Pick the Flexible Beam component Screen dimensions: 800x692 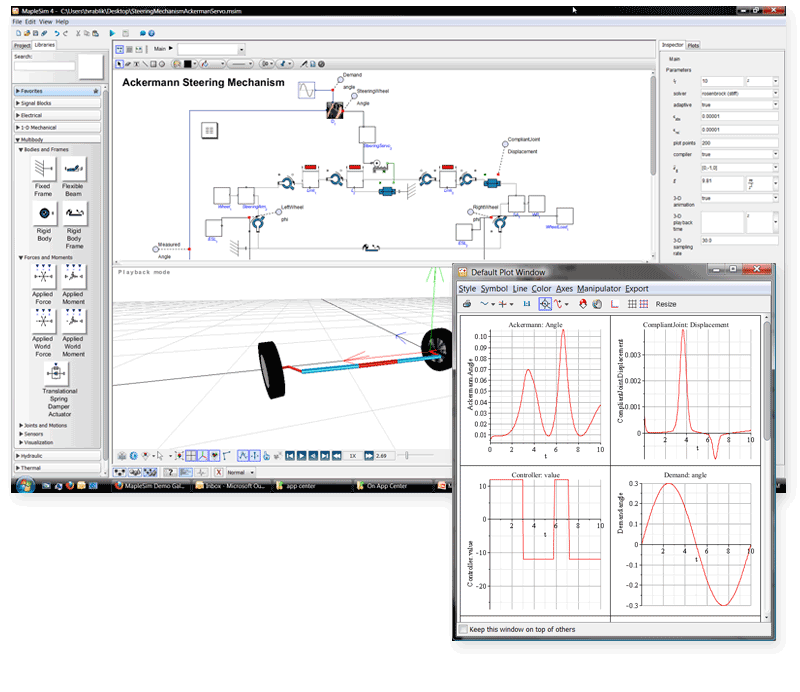pos(73,168)
